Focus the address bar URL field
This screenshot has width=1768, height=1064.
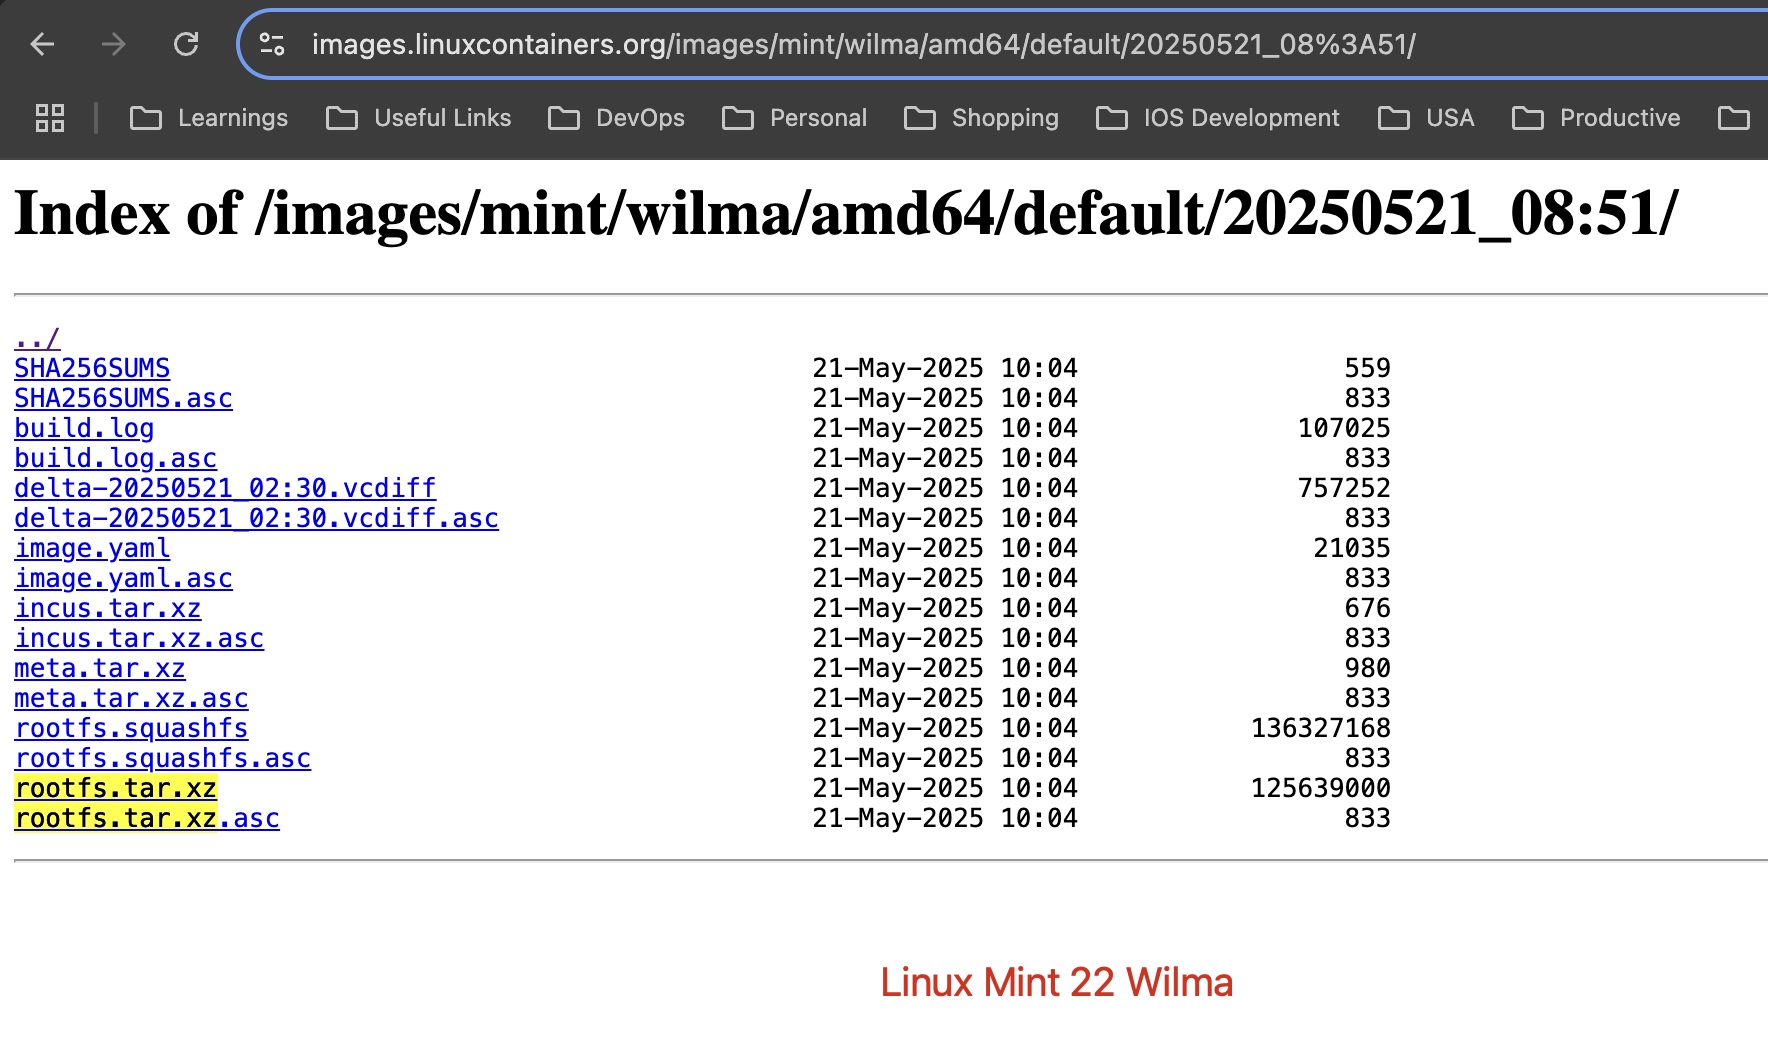(x=1000, y=44)
